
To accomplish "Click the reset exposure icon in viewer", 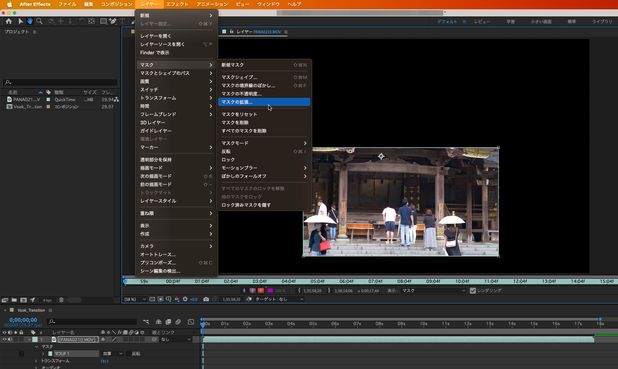I will (185, 299).
